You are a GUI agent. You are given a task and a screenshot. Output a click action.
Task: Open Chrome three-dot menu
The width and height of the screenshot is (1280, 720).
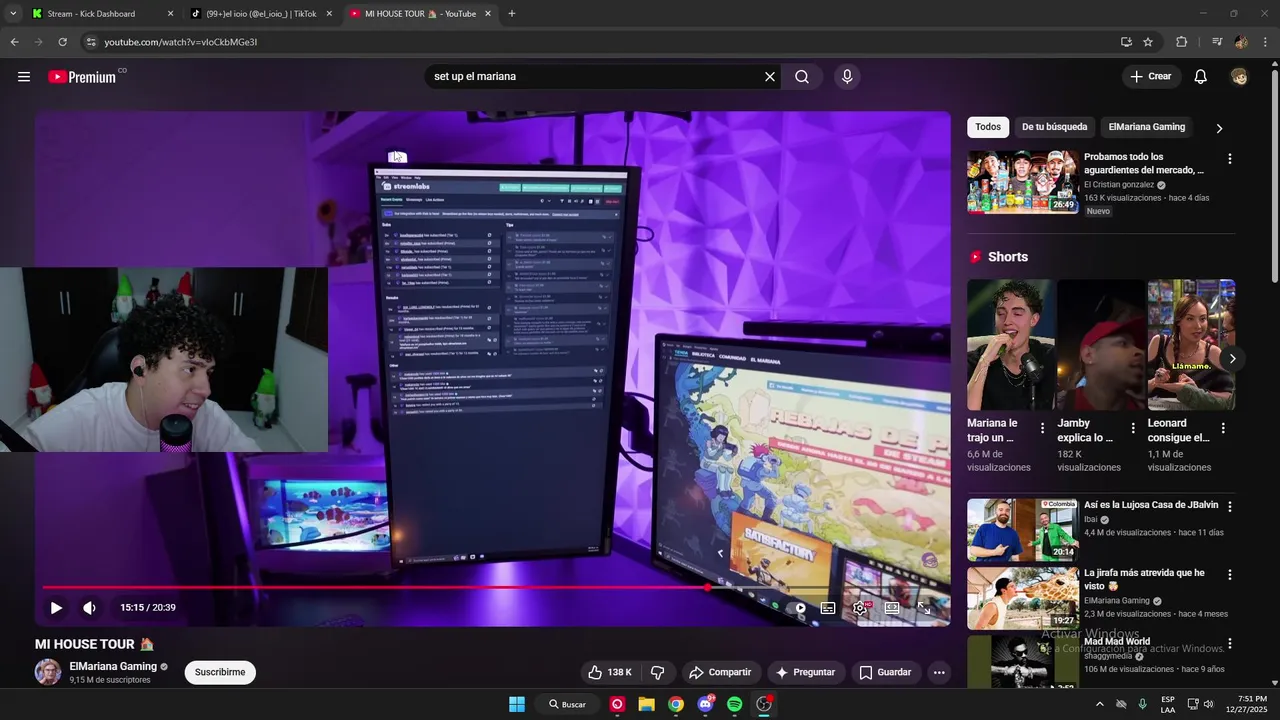(x=1266, y=42)
